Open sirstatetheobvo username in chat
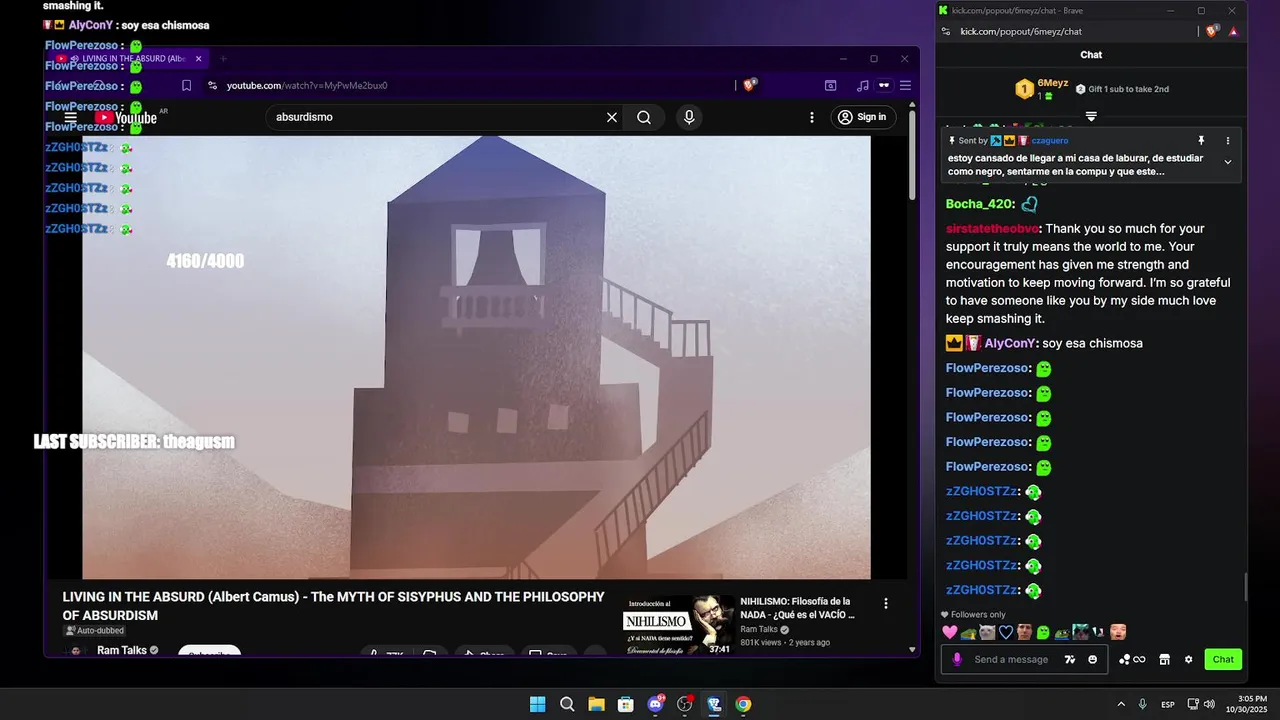This screenshot has height=720, width=1280. coord(992,228)
